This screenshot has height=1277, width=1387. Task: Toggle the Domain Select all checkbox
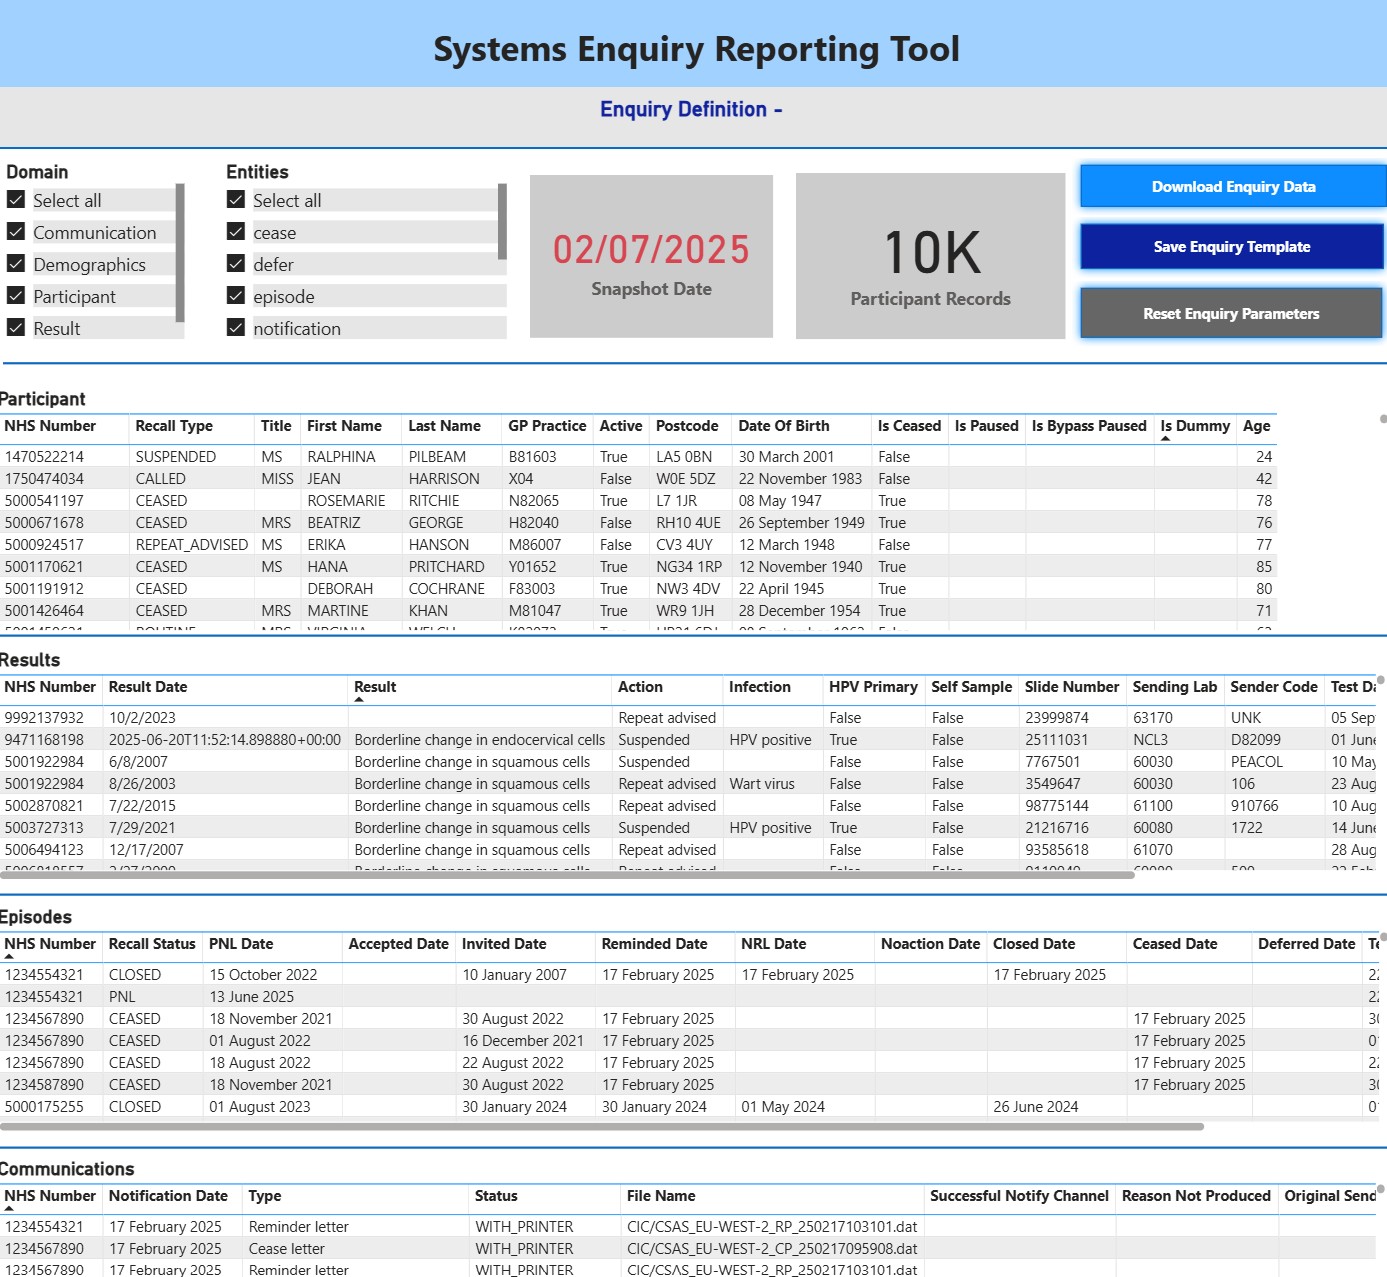click(x=16, y=200)
